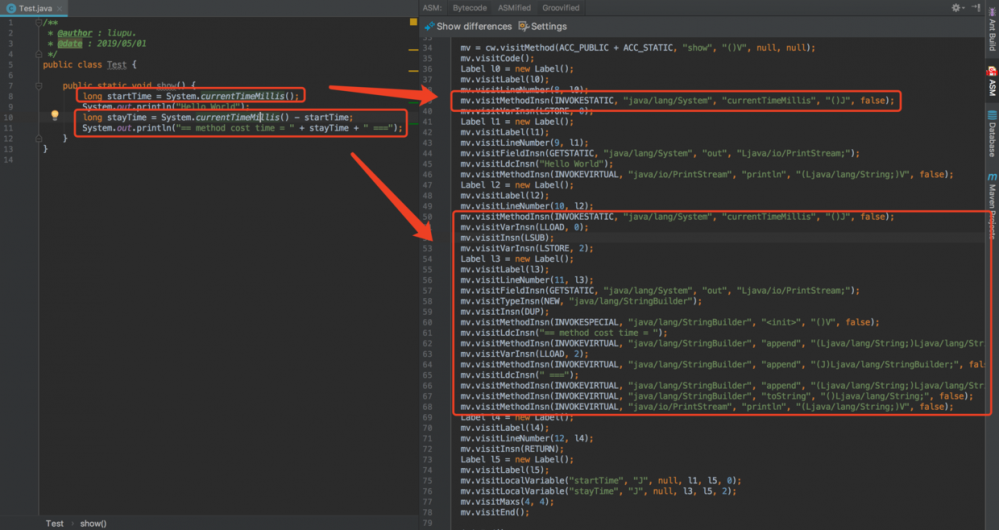999x530 pixels.
Task: Click the show() breadcrumb in the bottom bar
Action: point(93,523)
